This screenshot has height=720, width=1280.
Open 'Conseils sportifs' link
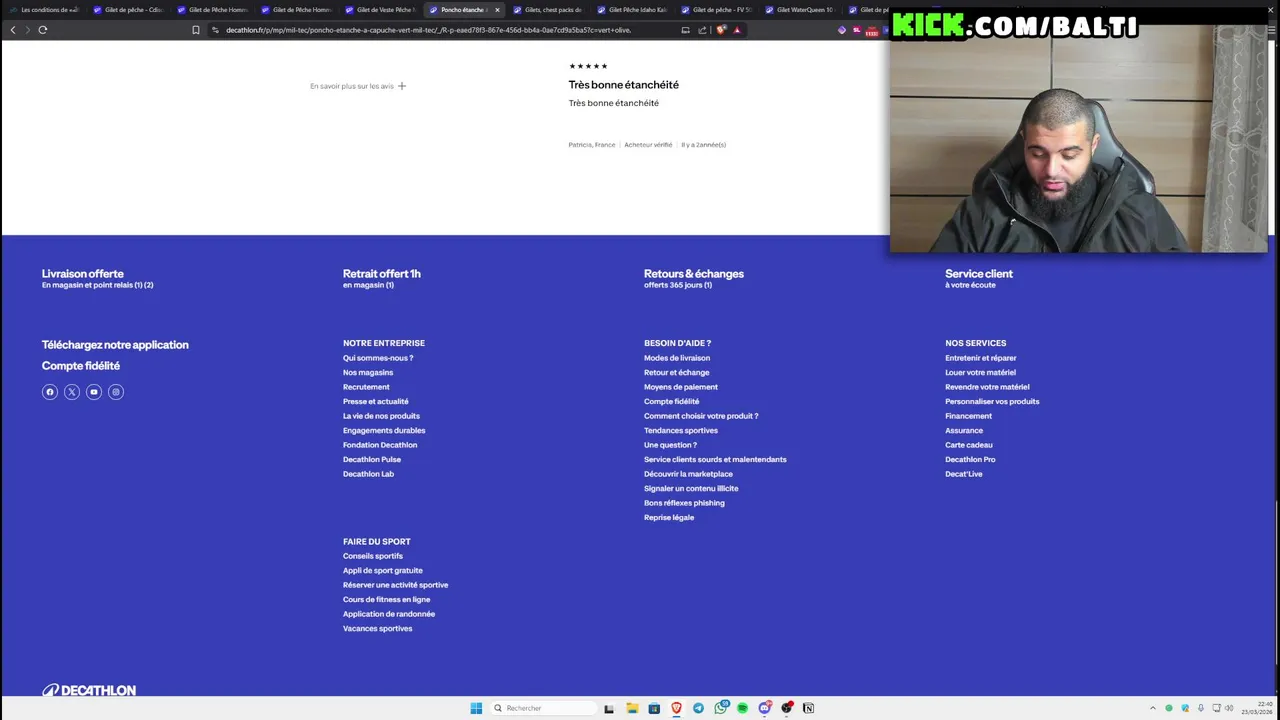373,556
